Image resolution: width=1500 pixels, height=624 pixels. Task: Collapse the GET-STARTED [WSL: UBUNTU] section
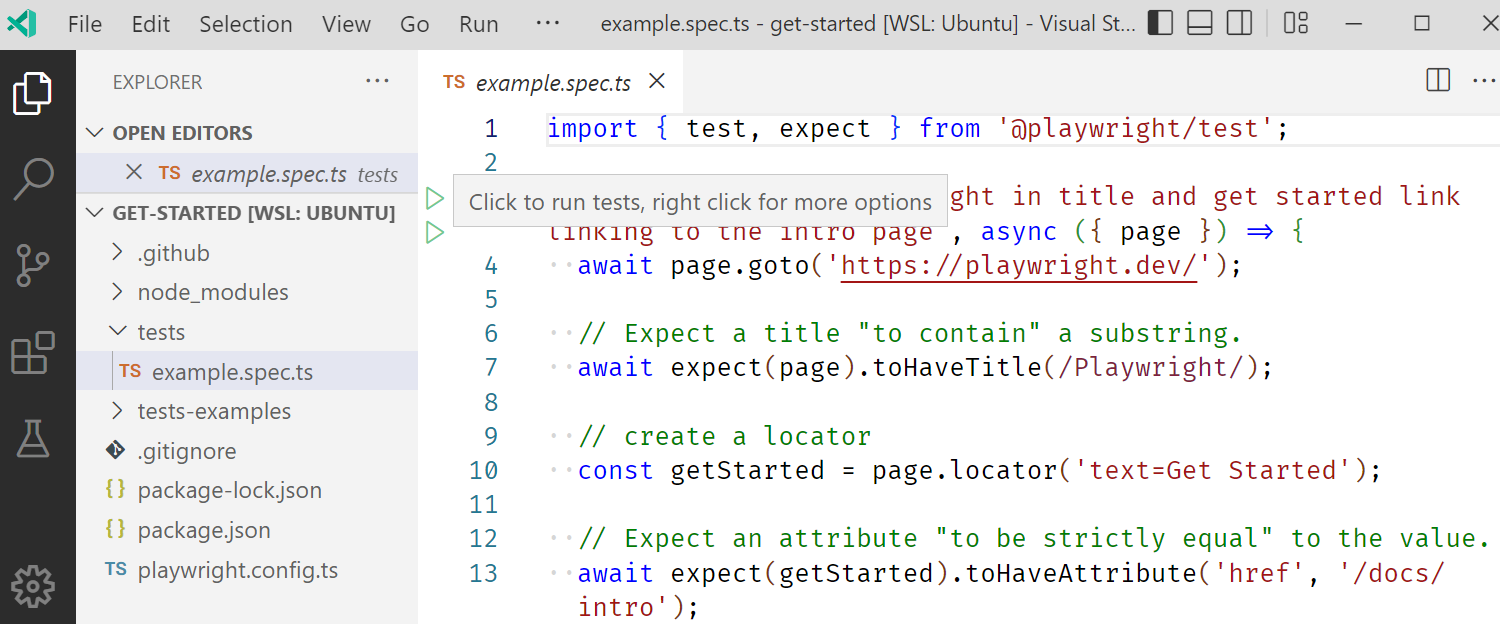[247, 213]
